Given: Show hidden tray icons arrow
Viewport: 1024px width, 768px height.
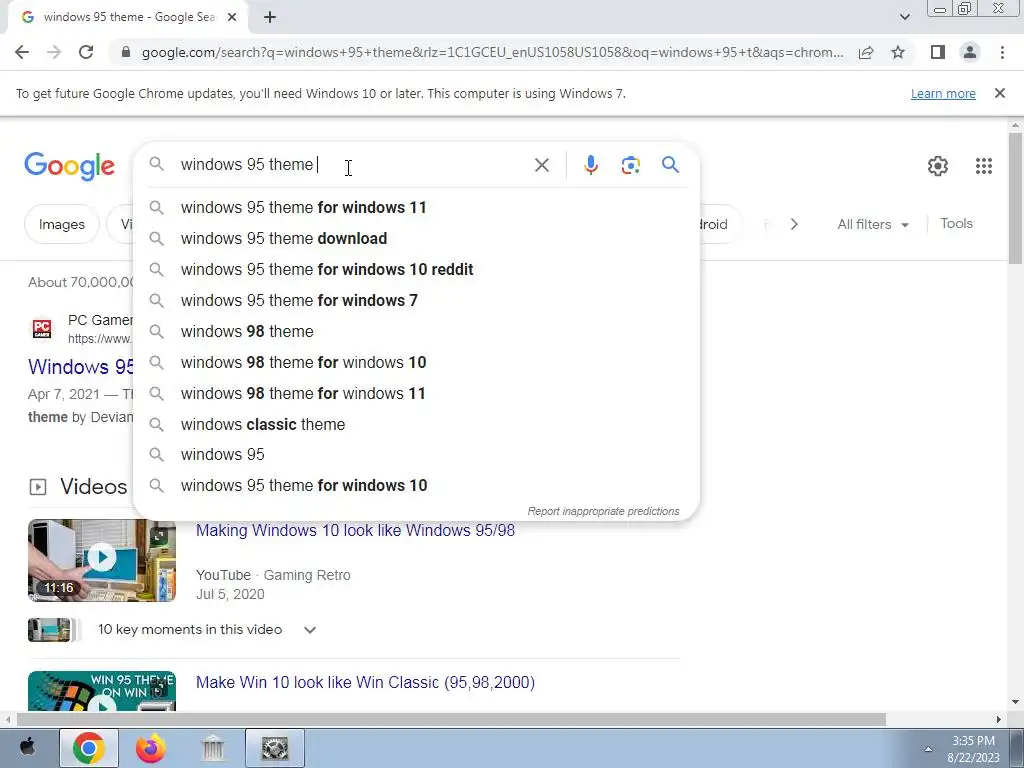Looking at the screenshot, I should click(x=928, y=749).
